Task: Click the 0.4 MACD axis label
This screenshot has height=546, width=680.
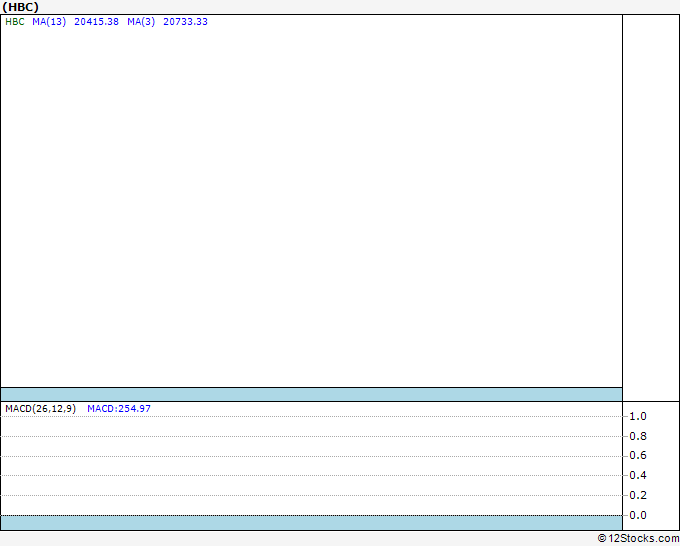Action: [x=638, y=475]
